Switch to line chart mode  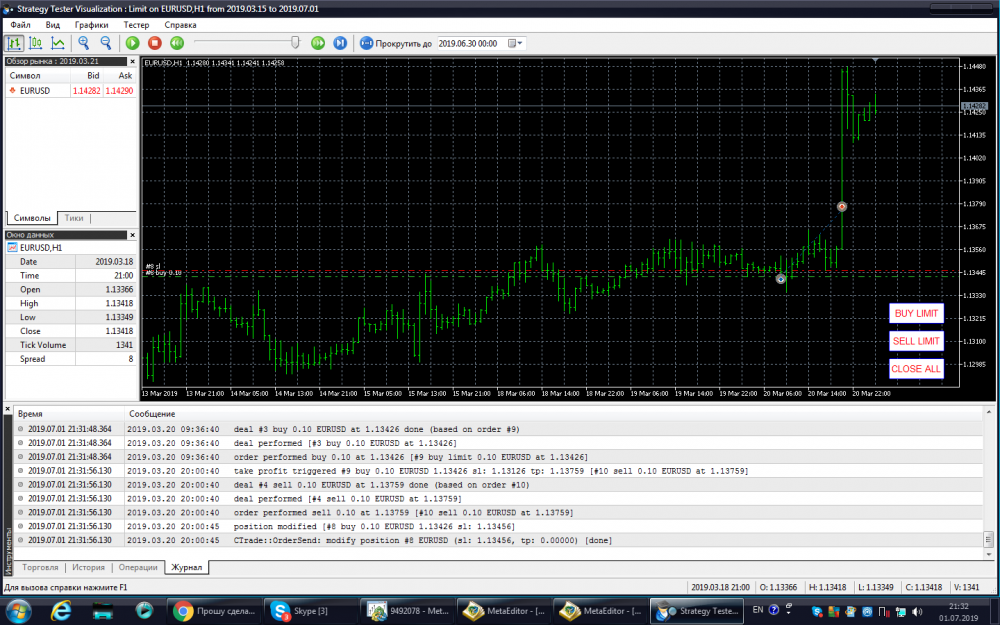pyautogui.click(x=58, y=43)
